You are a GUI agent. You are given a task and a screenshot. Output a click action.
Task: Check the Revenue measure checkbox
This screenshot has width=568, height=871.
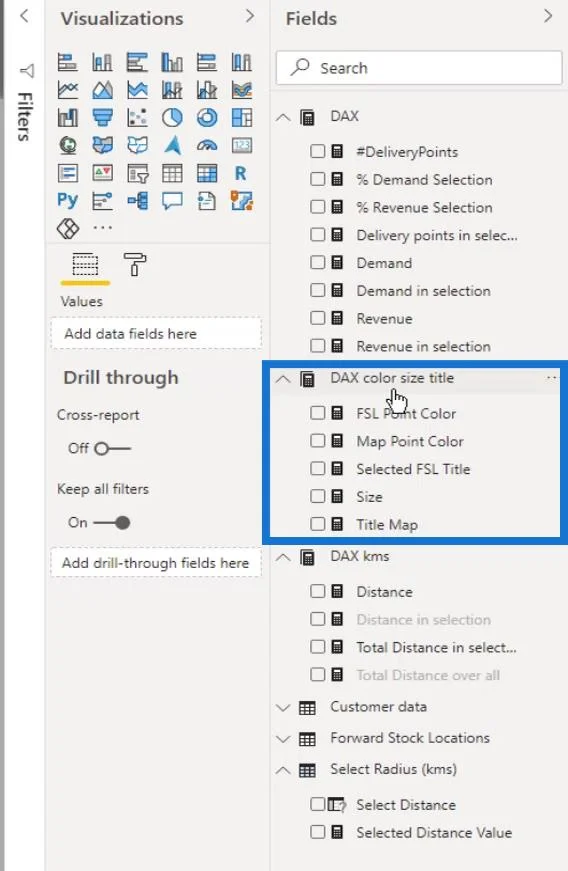point(318,318)
